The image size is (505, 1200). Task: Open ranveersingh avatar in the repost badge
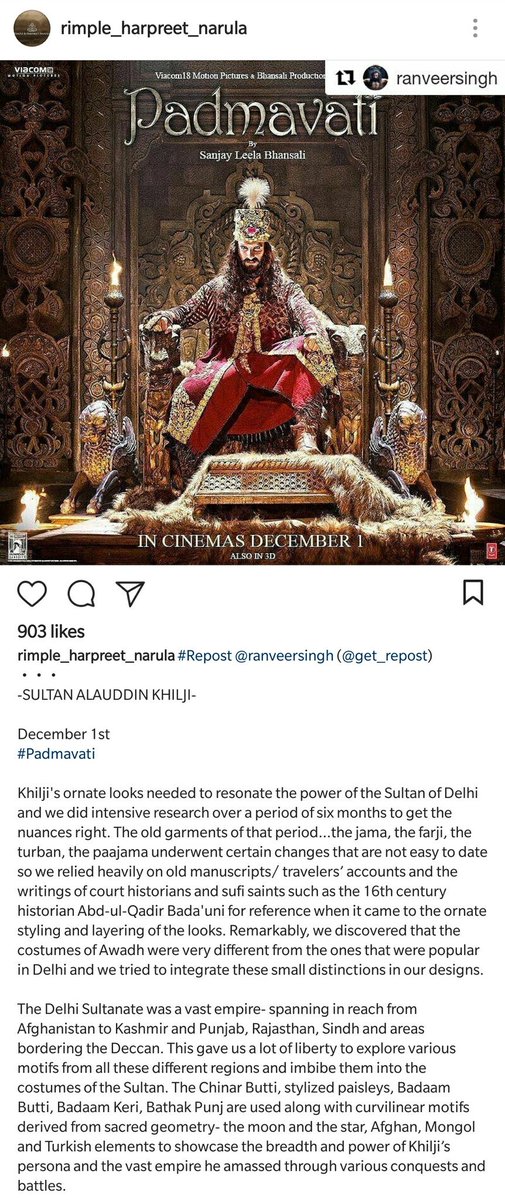(x=376, y=78)
